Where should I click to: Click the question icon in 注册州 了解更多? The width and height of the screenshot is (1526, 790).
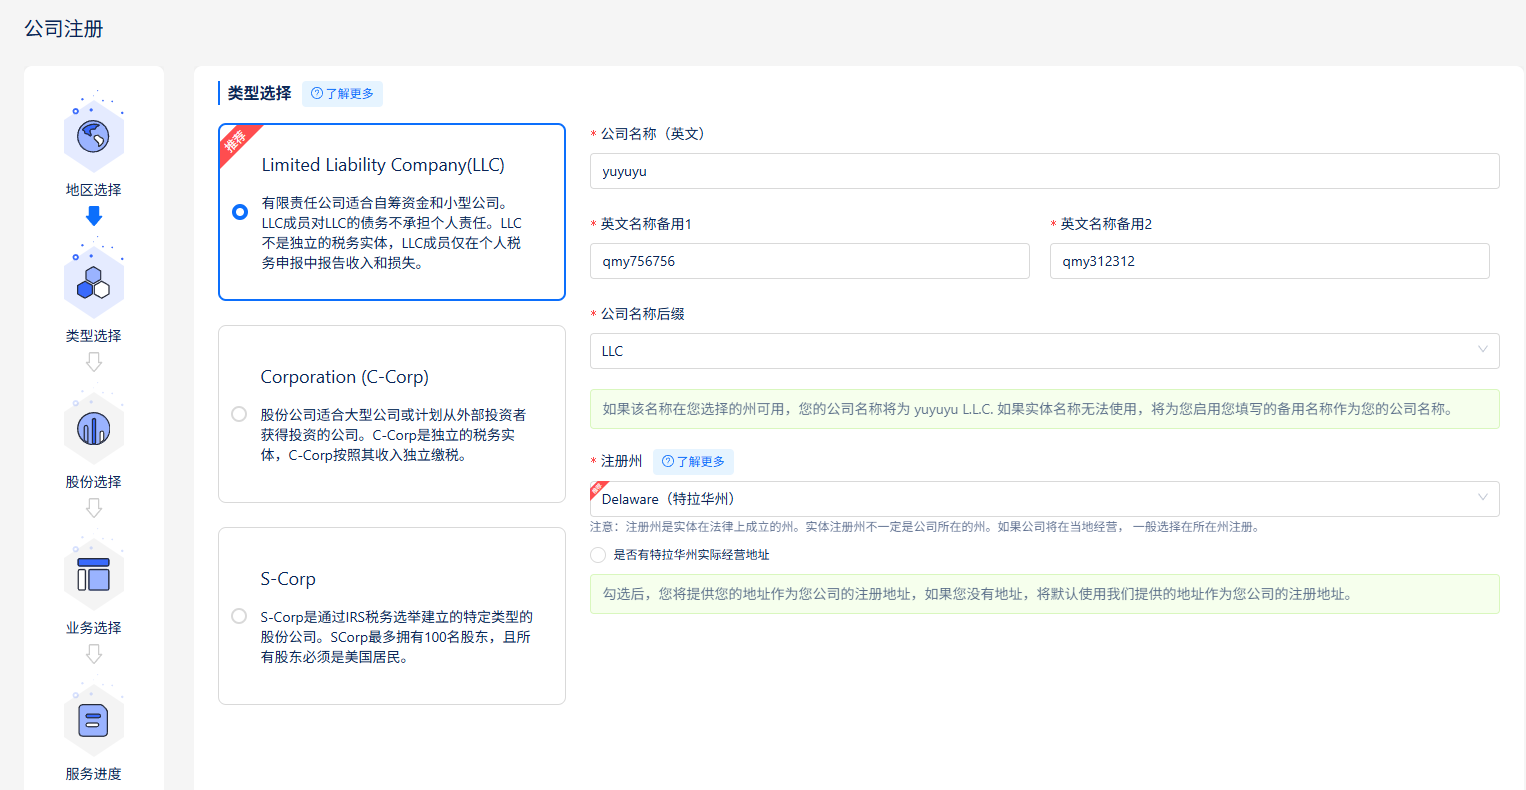point(668,462)
